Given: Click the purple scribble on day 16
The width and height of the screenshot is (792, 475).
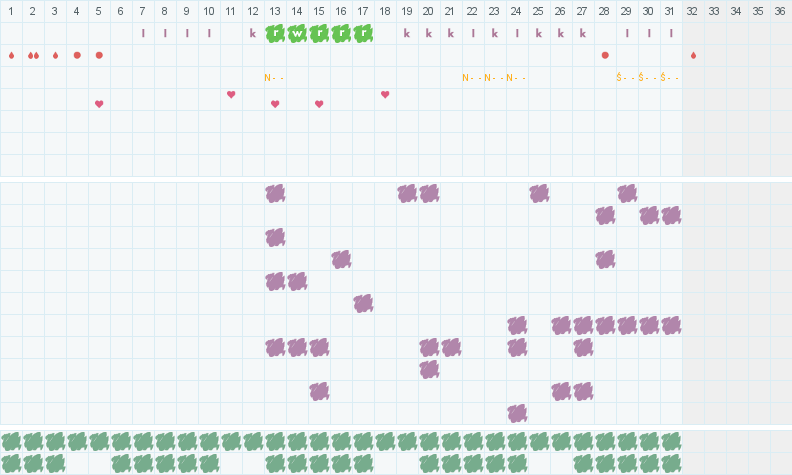Looking at the screenshot, I should pyautogui.click(x=341, y=259).
